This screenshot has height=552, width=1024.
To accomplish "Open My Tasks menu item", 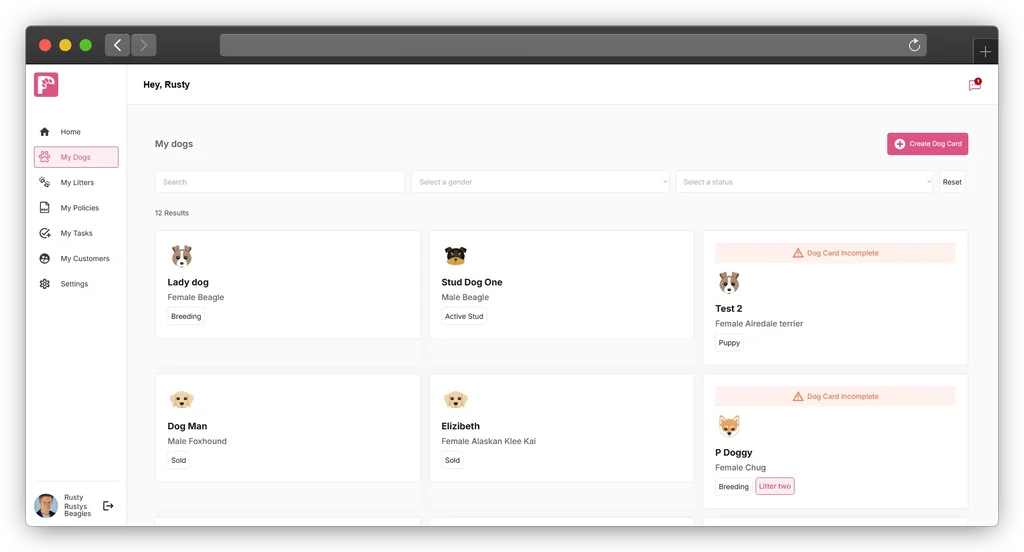I will [76, 233].
